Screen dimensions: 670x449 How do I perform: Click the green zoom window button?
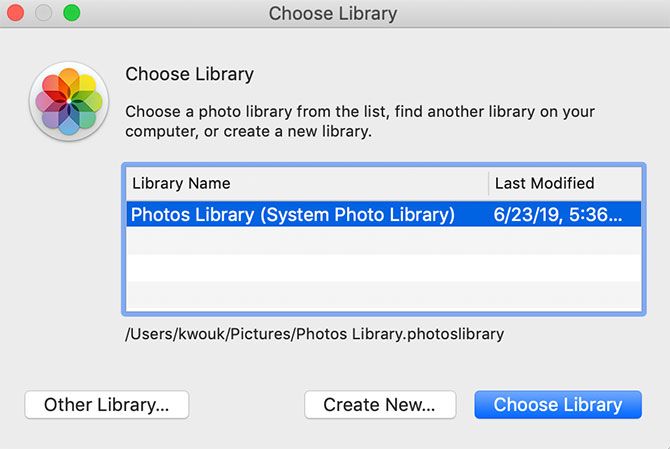(x=71, y=13)
